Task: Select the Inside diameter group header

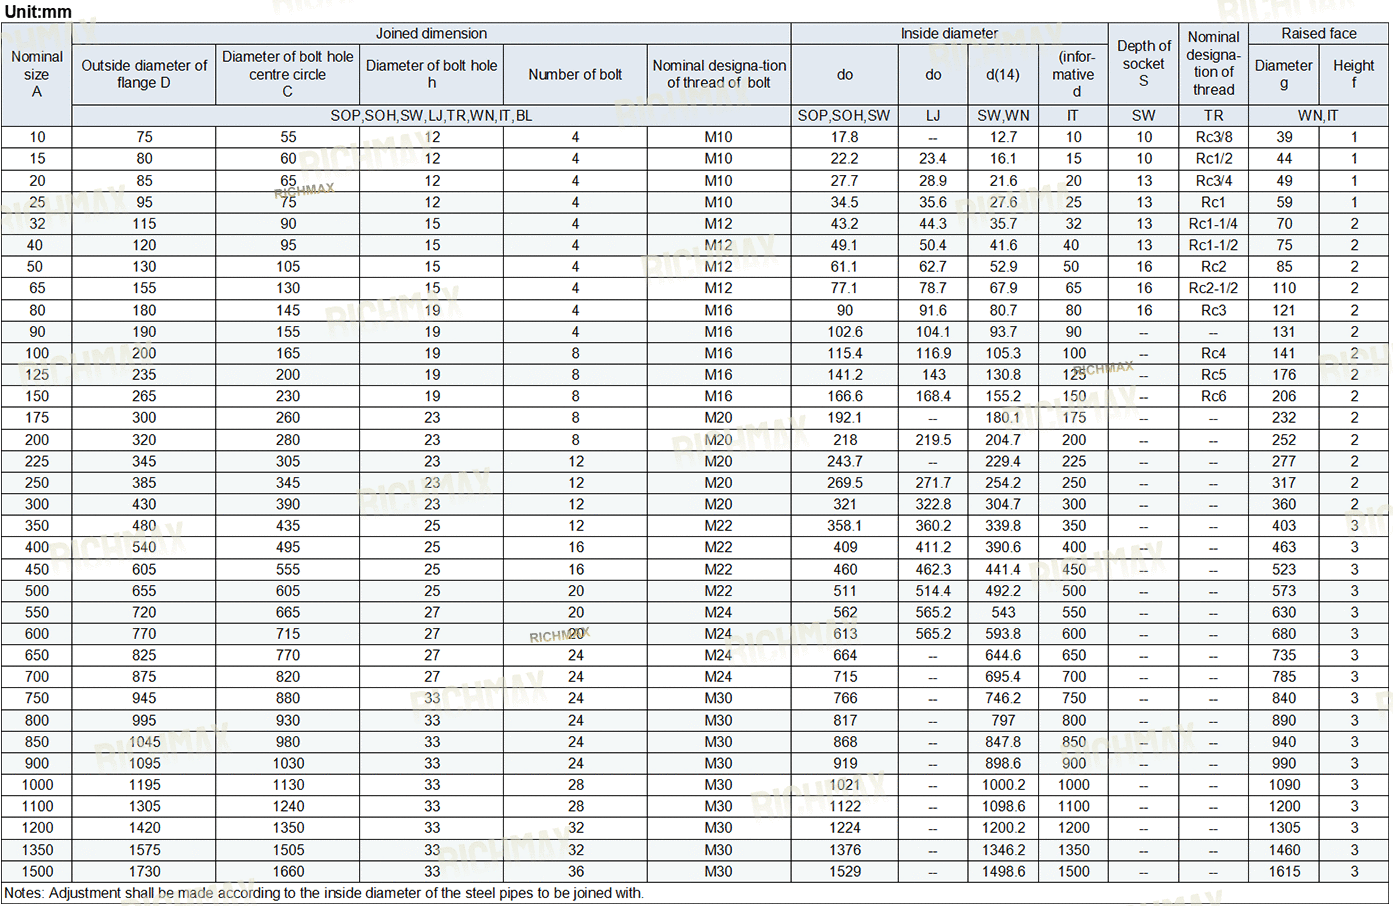Action: (x=948, y=33)
